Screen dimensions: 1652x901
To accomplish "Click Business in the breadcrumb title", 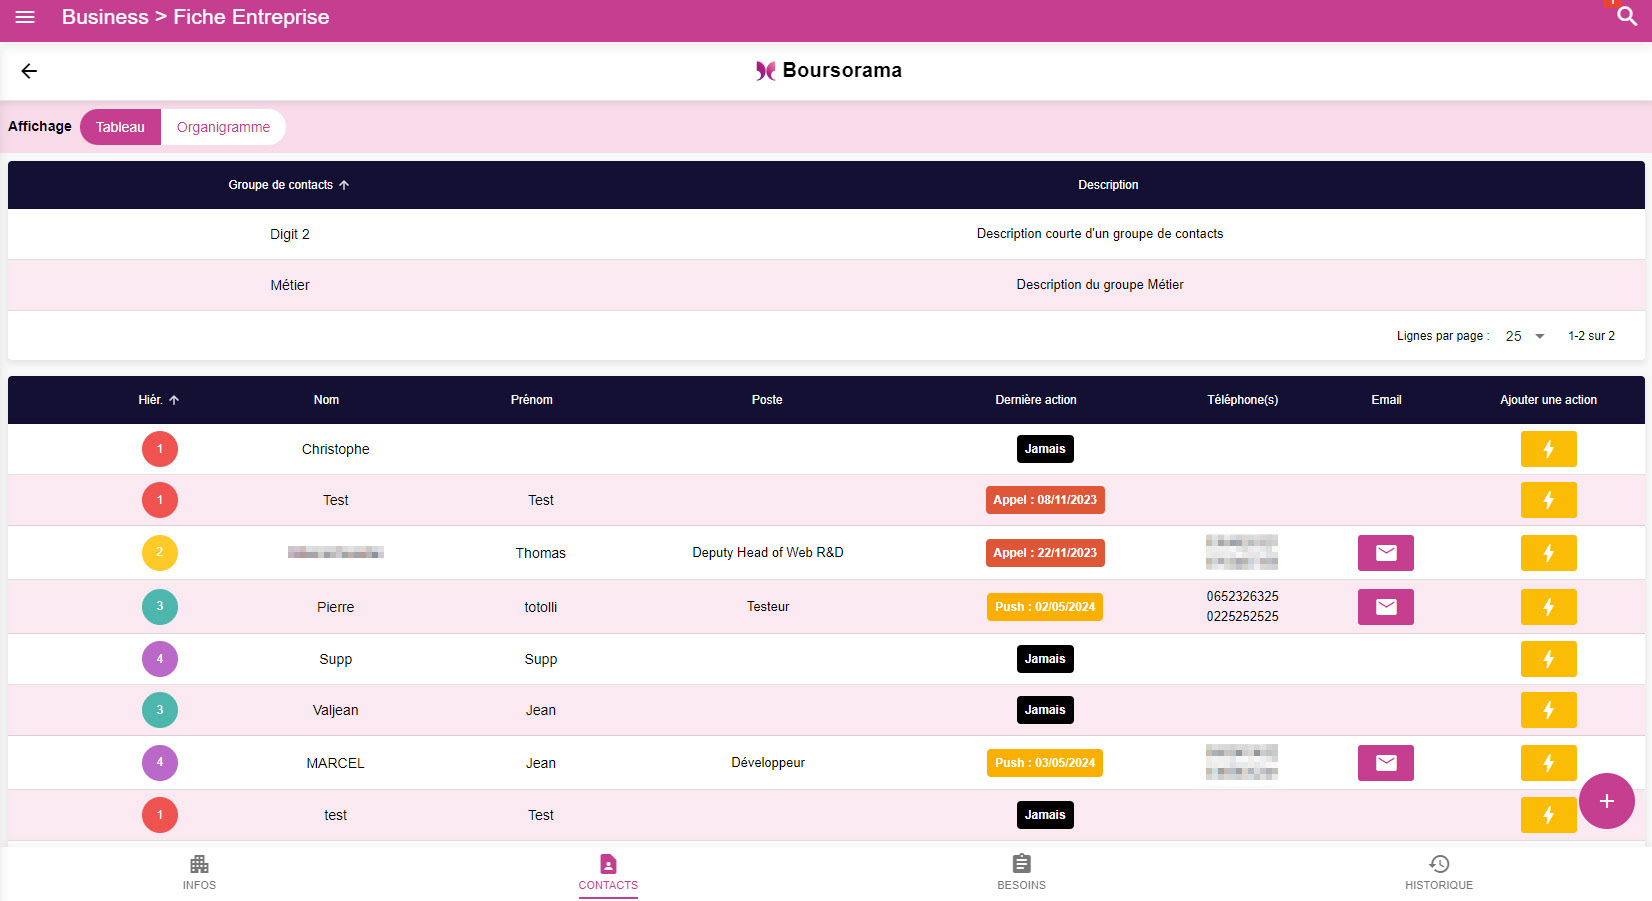I will point(105,17).
